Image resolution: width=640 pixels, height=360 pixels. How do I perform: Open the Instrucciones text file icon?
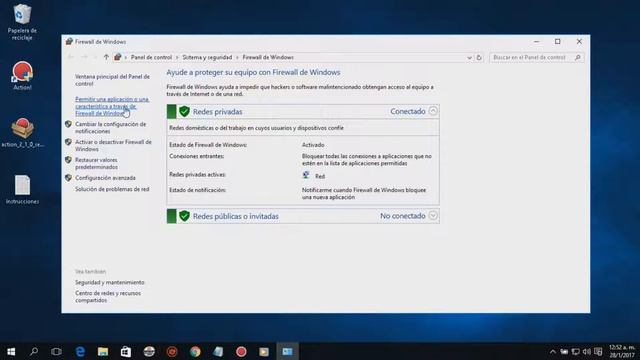click(x=22, y=189)
